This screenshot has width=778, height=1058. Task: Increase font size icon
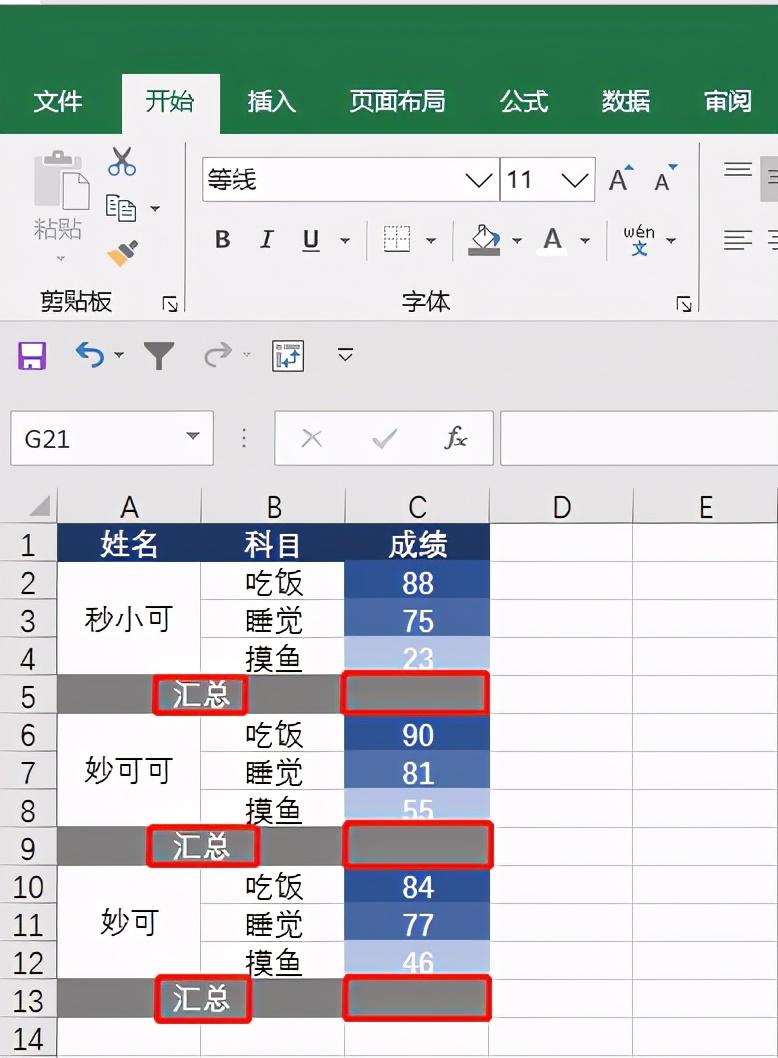tap(621, 179)
